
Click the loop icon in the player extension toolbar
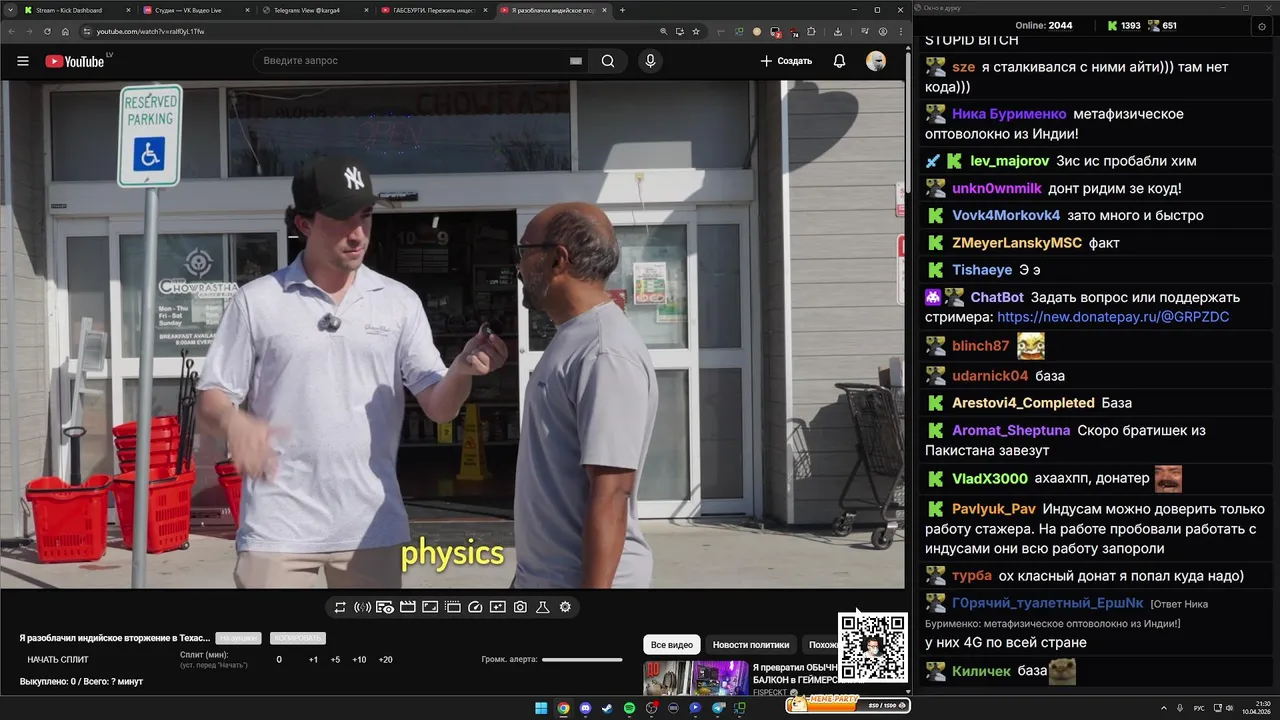point(340,607)
